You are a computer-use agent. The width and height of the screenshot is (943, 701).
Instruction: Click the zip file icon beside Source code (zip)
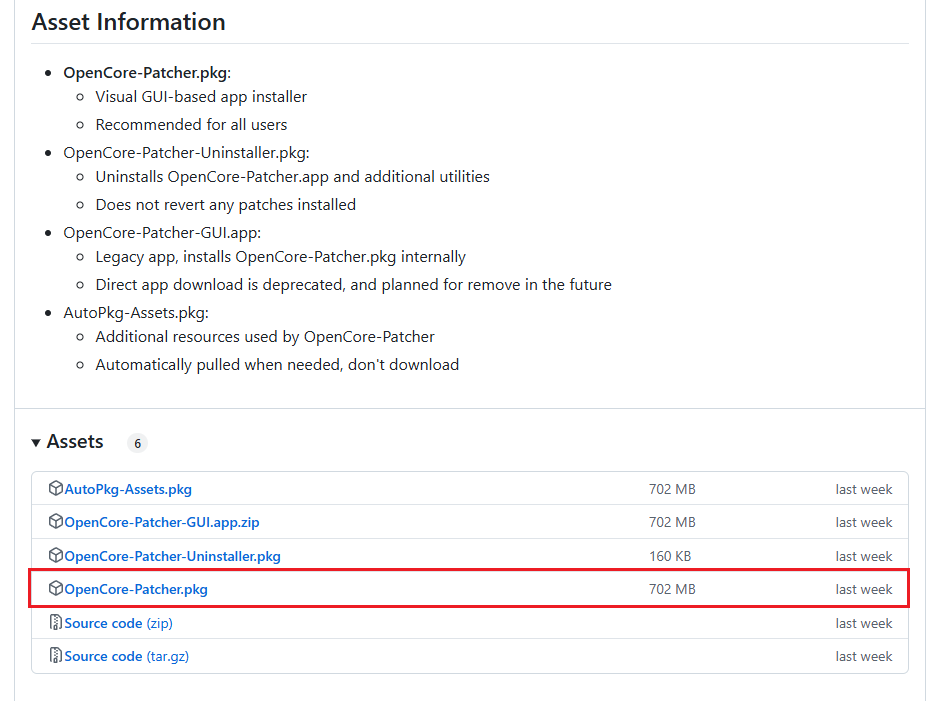click(55, 622)
